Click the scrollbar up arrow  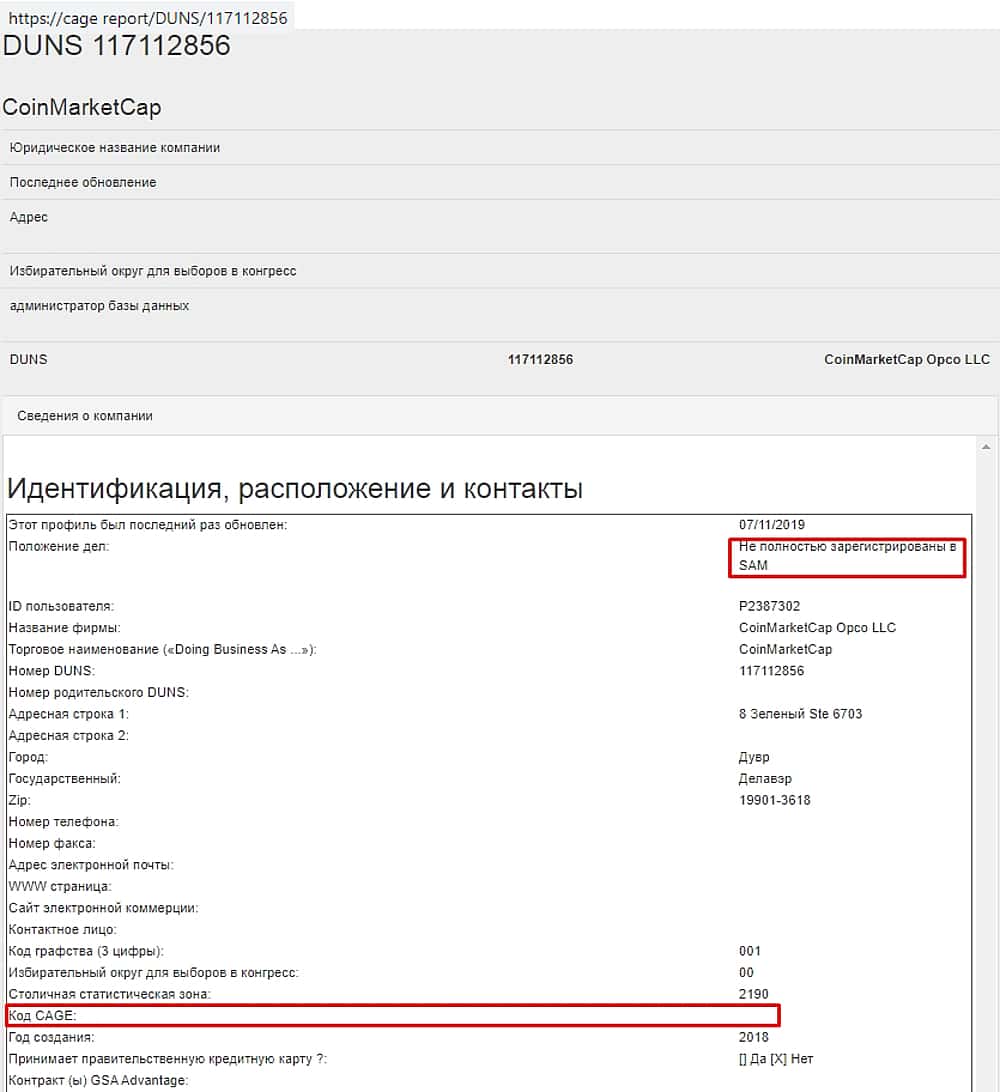click(987, 447)
